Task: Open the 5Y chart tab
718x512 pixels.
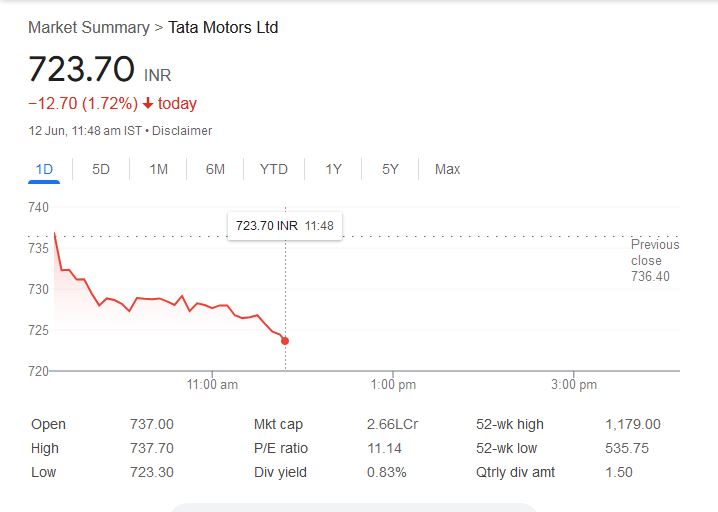Action: (x=390, y=169)
